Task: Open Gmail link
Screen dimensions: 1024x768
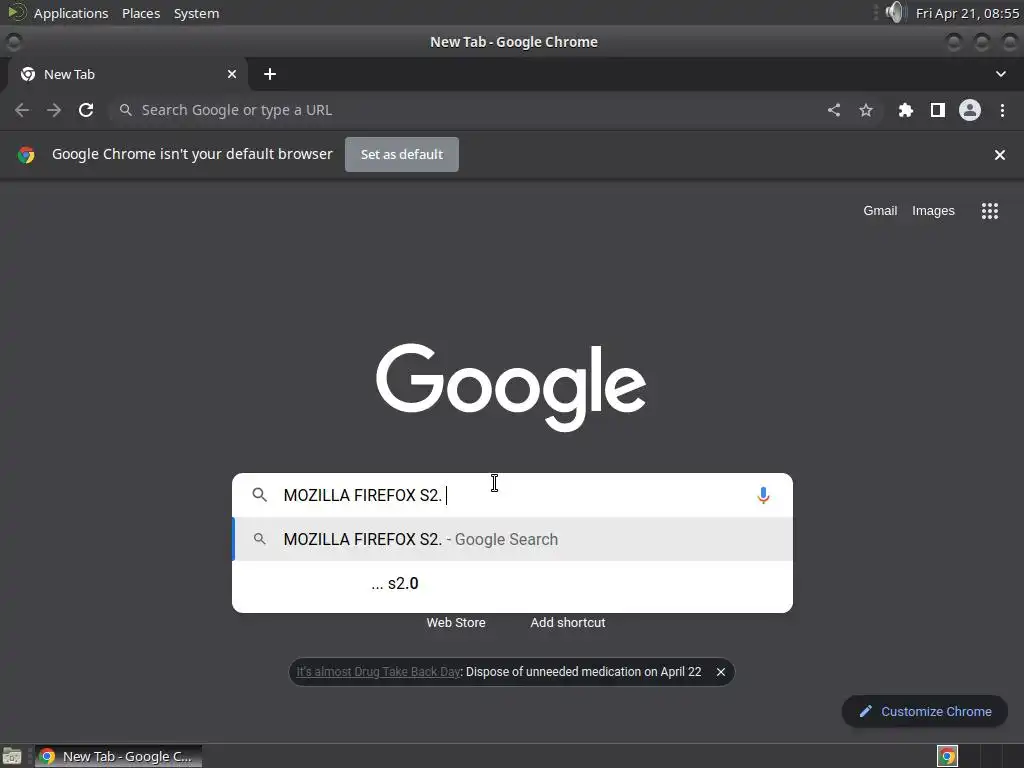Action: click(880, 211)
